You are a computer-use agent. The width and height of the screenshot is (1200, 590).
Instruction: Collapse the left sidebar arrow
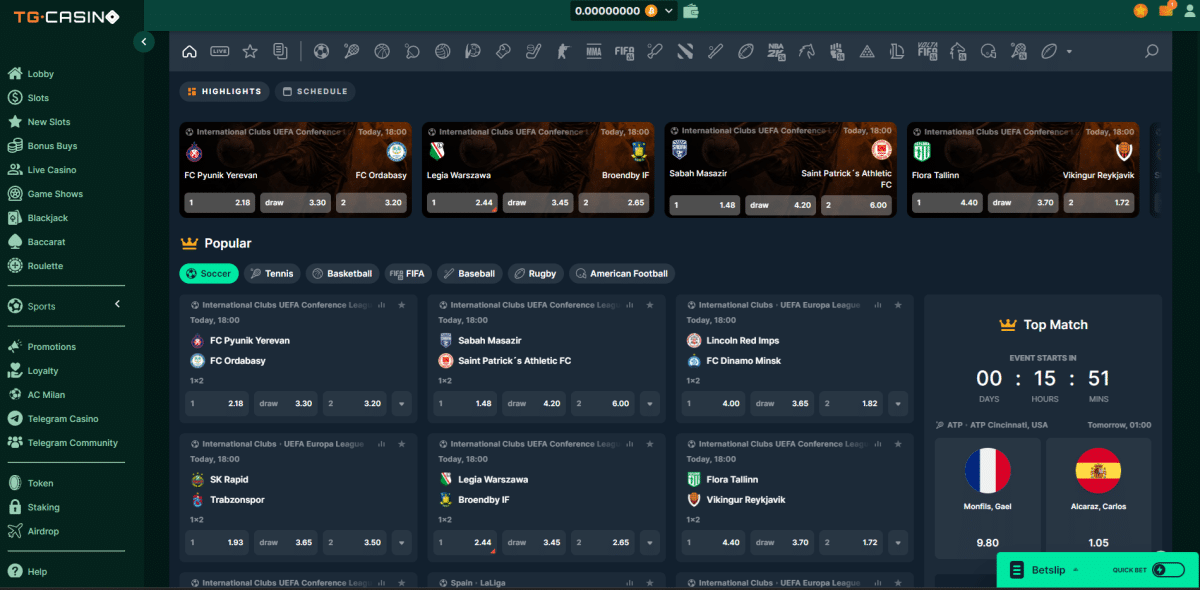click(144, 42)
